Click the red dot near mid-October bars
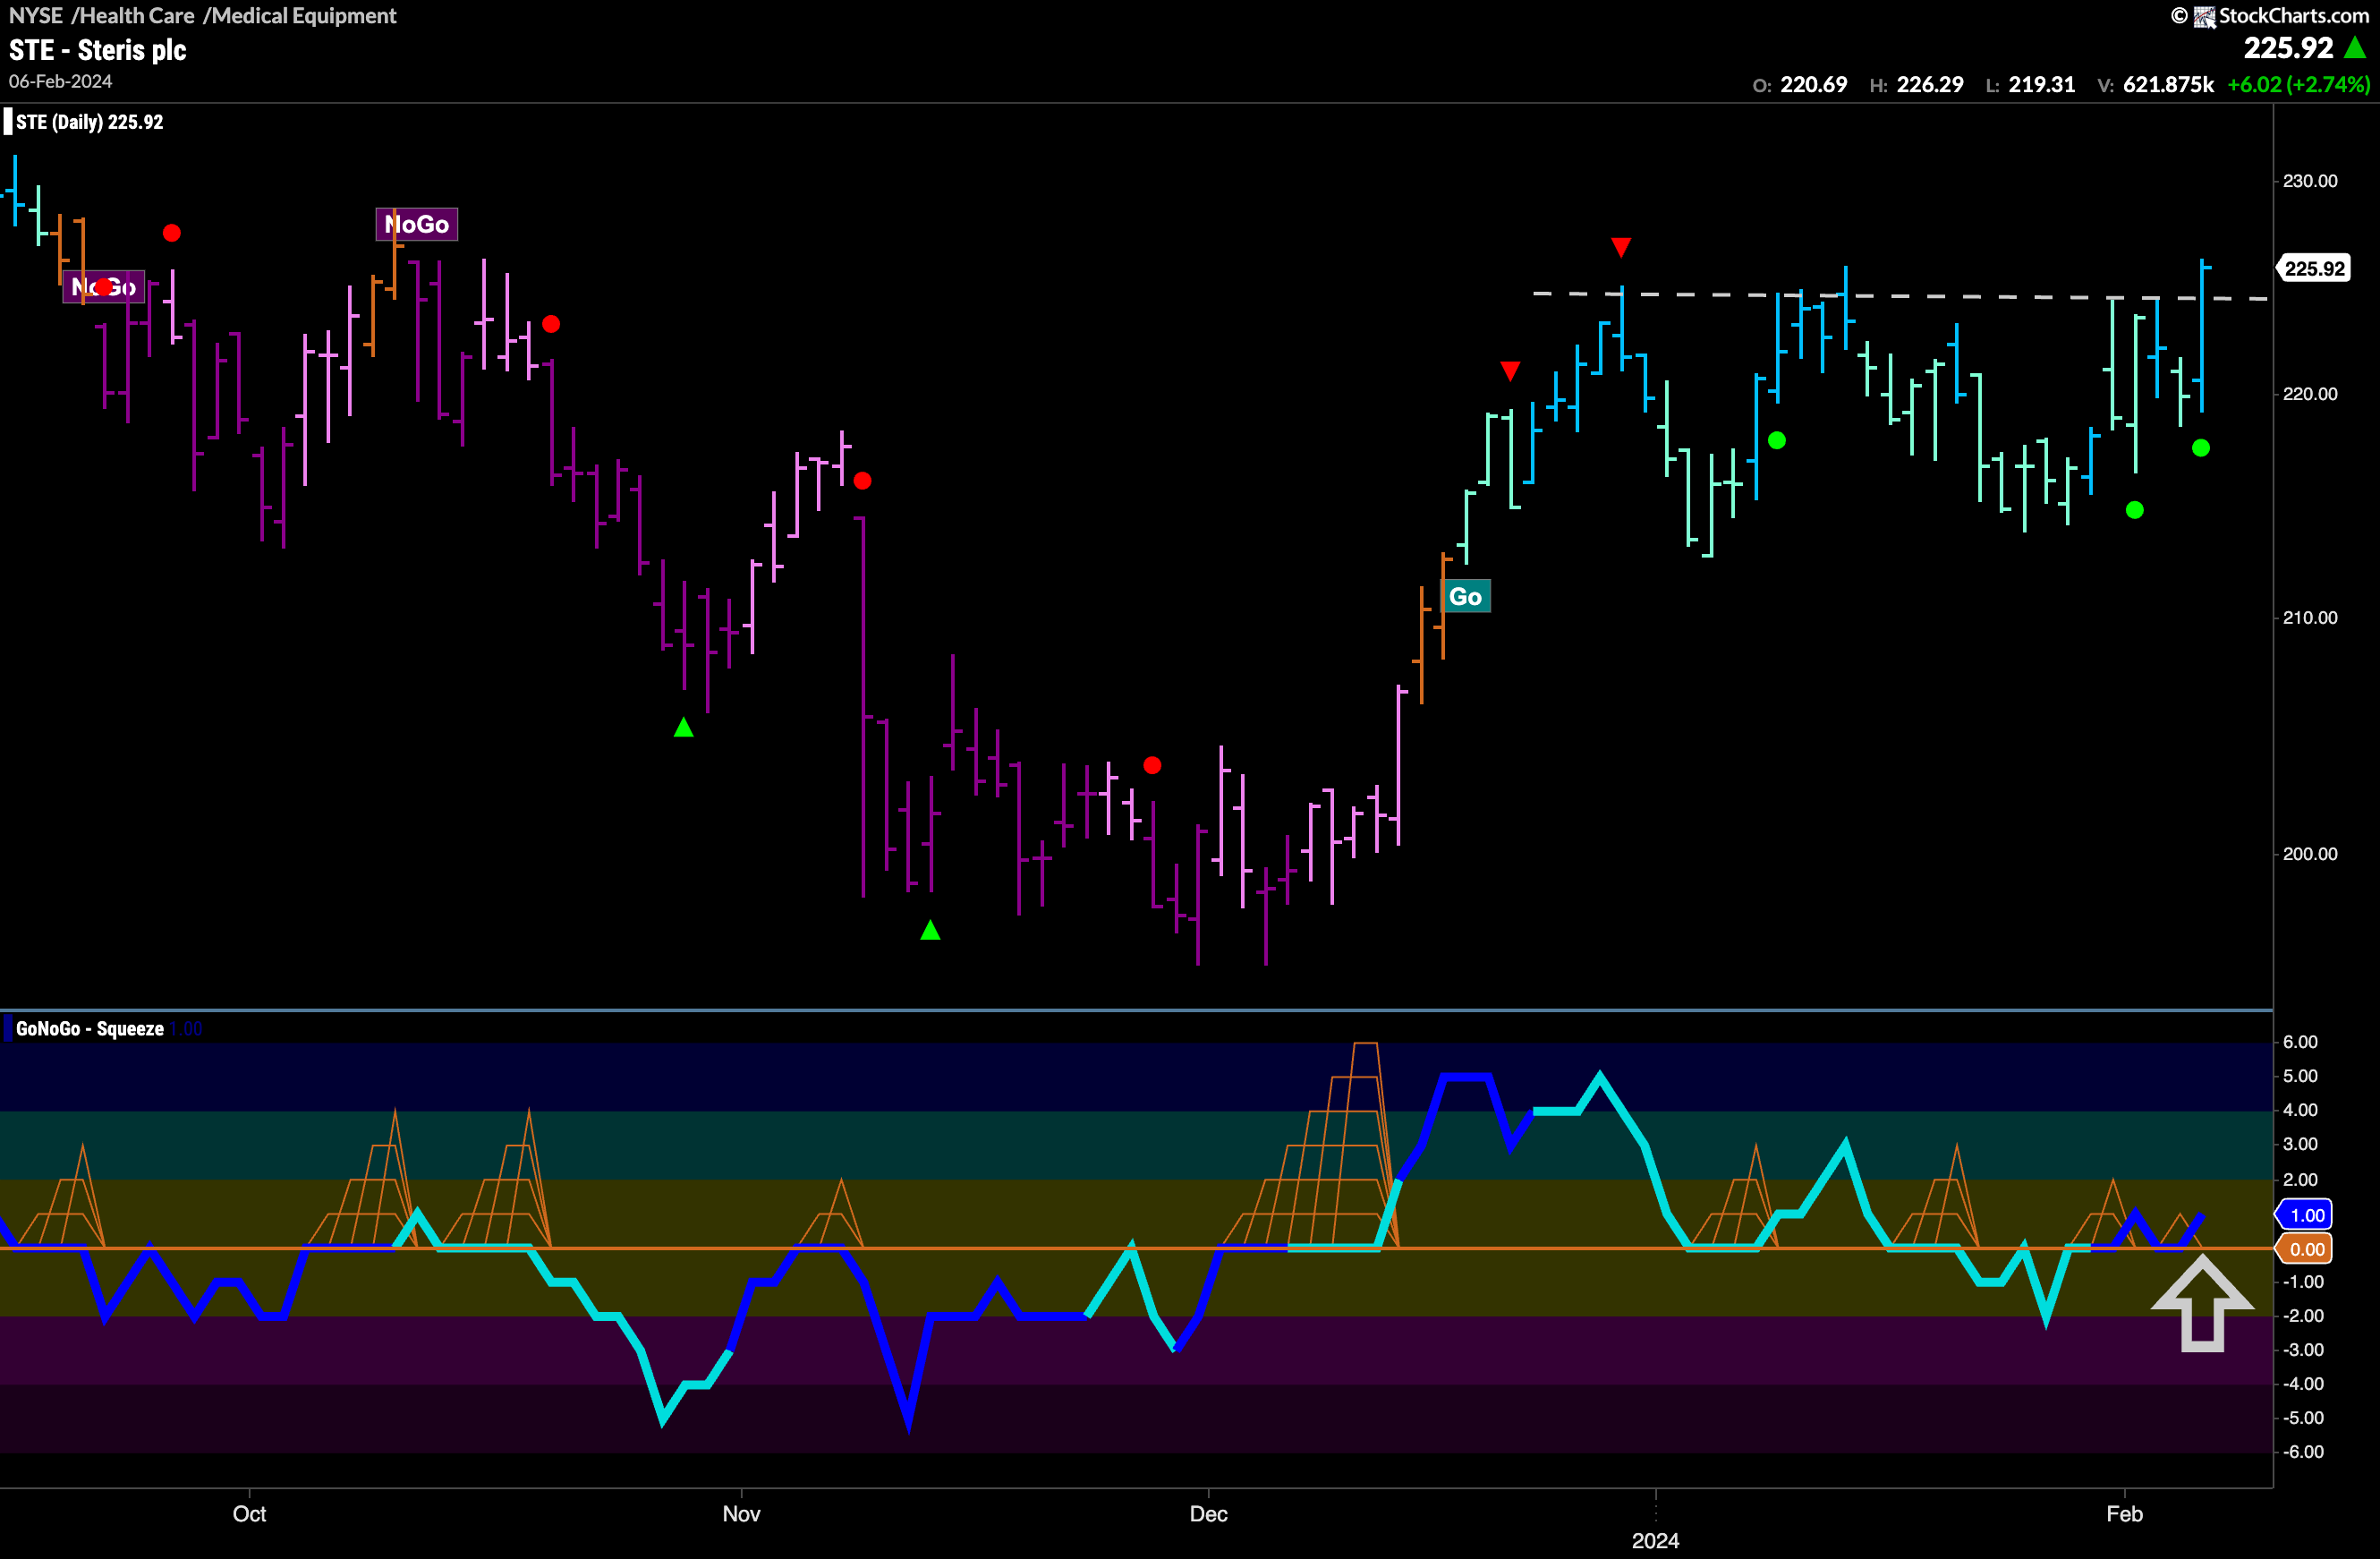 [551, 324]
